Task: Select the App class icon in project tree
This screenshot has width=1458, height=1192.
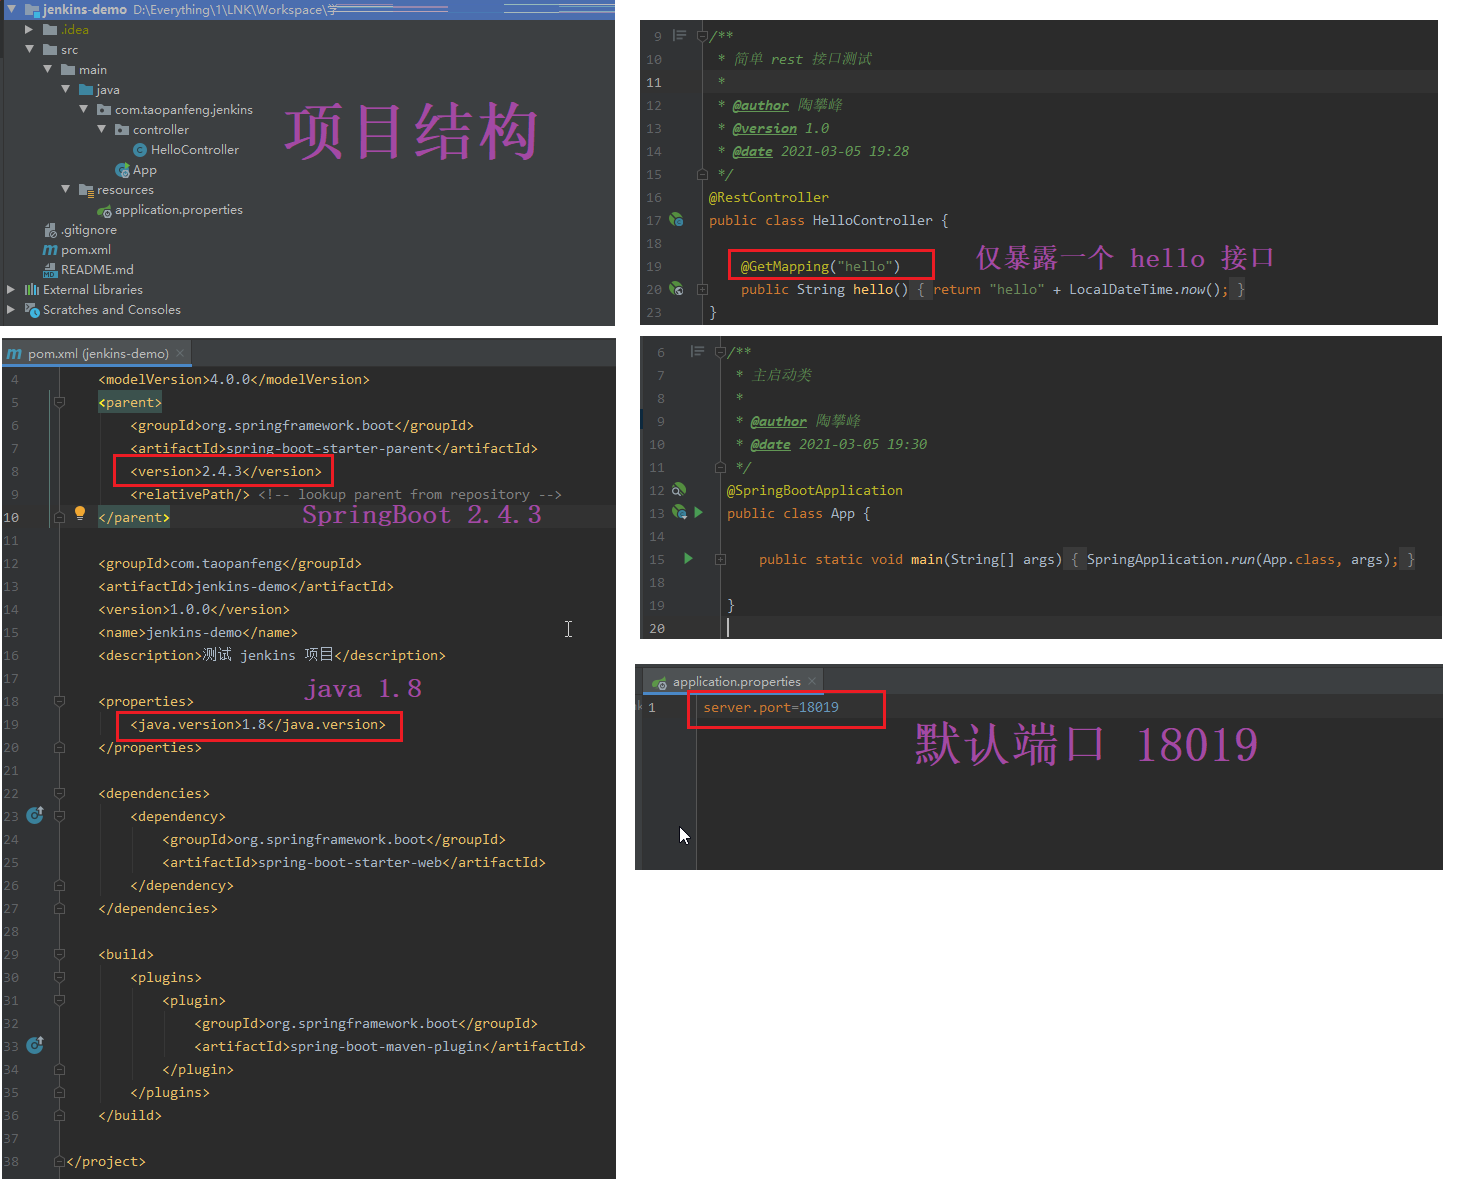Action: (122, 170)
